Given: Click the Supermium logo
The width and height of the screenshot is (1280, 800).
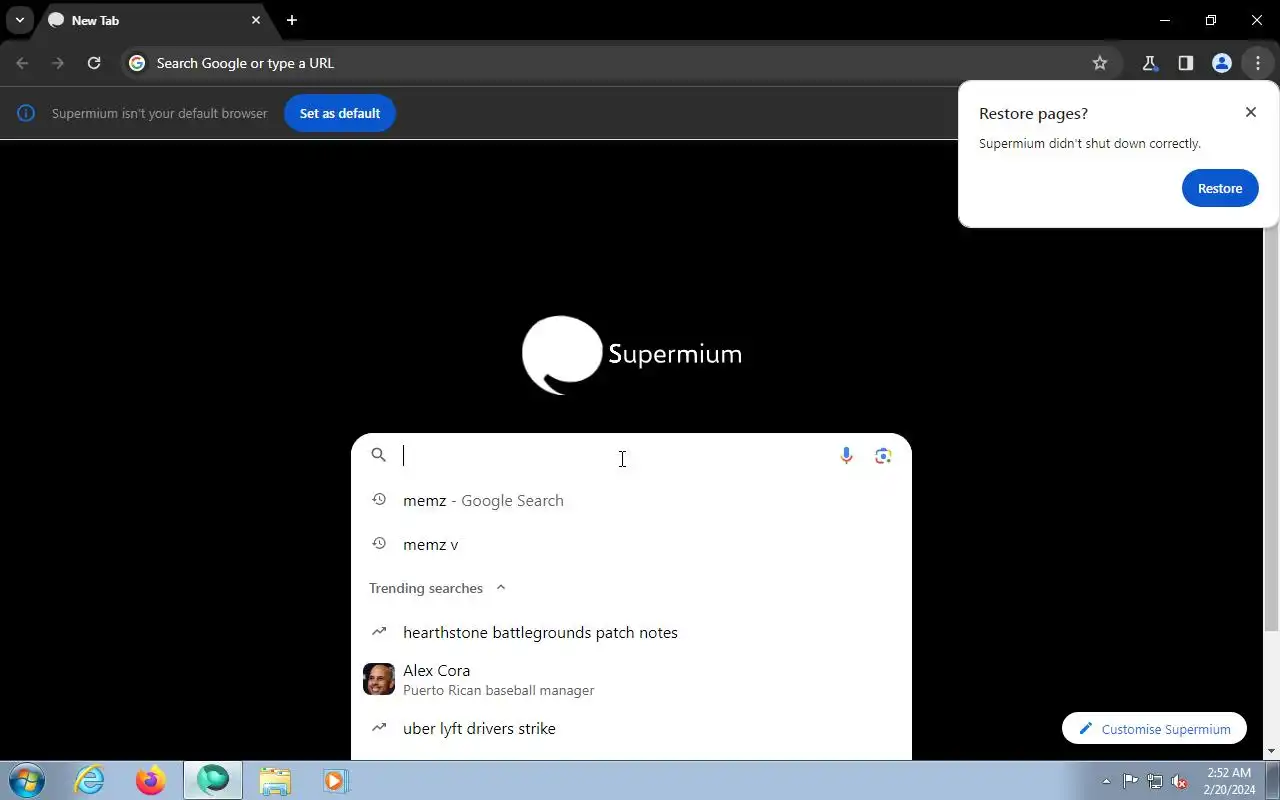Looking at the screenshot, I should pyautogui.click(x=632, y=355).
